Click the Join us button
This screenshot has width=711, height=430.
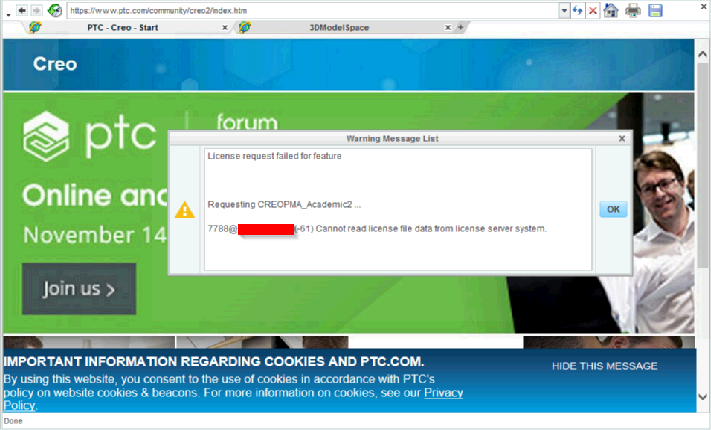pos(79,288)
